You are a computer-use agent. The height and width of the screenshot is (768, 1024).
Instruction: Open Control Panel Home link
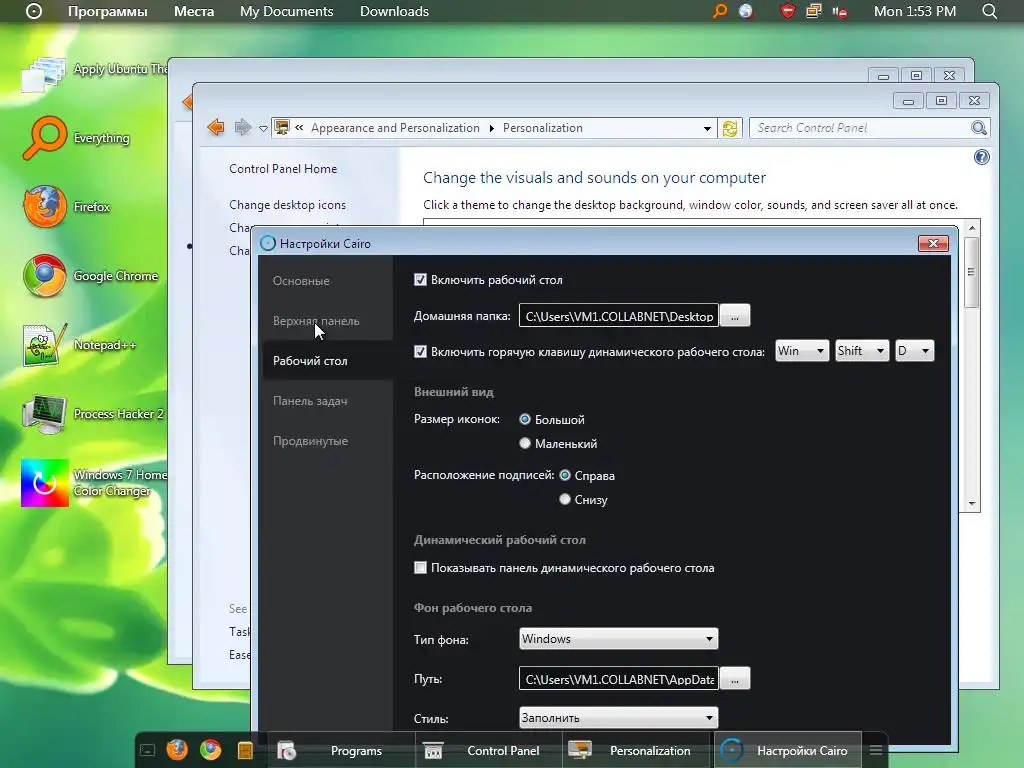283,168
